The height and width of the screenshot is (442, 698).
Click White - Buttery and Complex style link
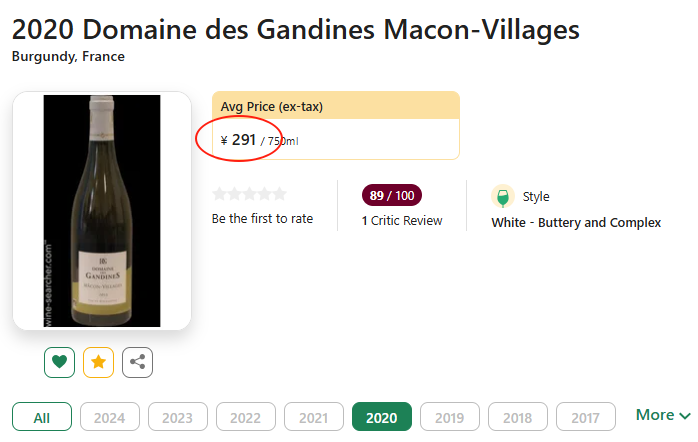[x=576, y=222]
